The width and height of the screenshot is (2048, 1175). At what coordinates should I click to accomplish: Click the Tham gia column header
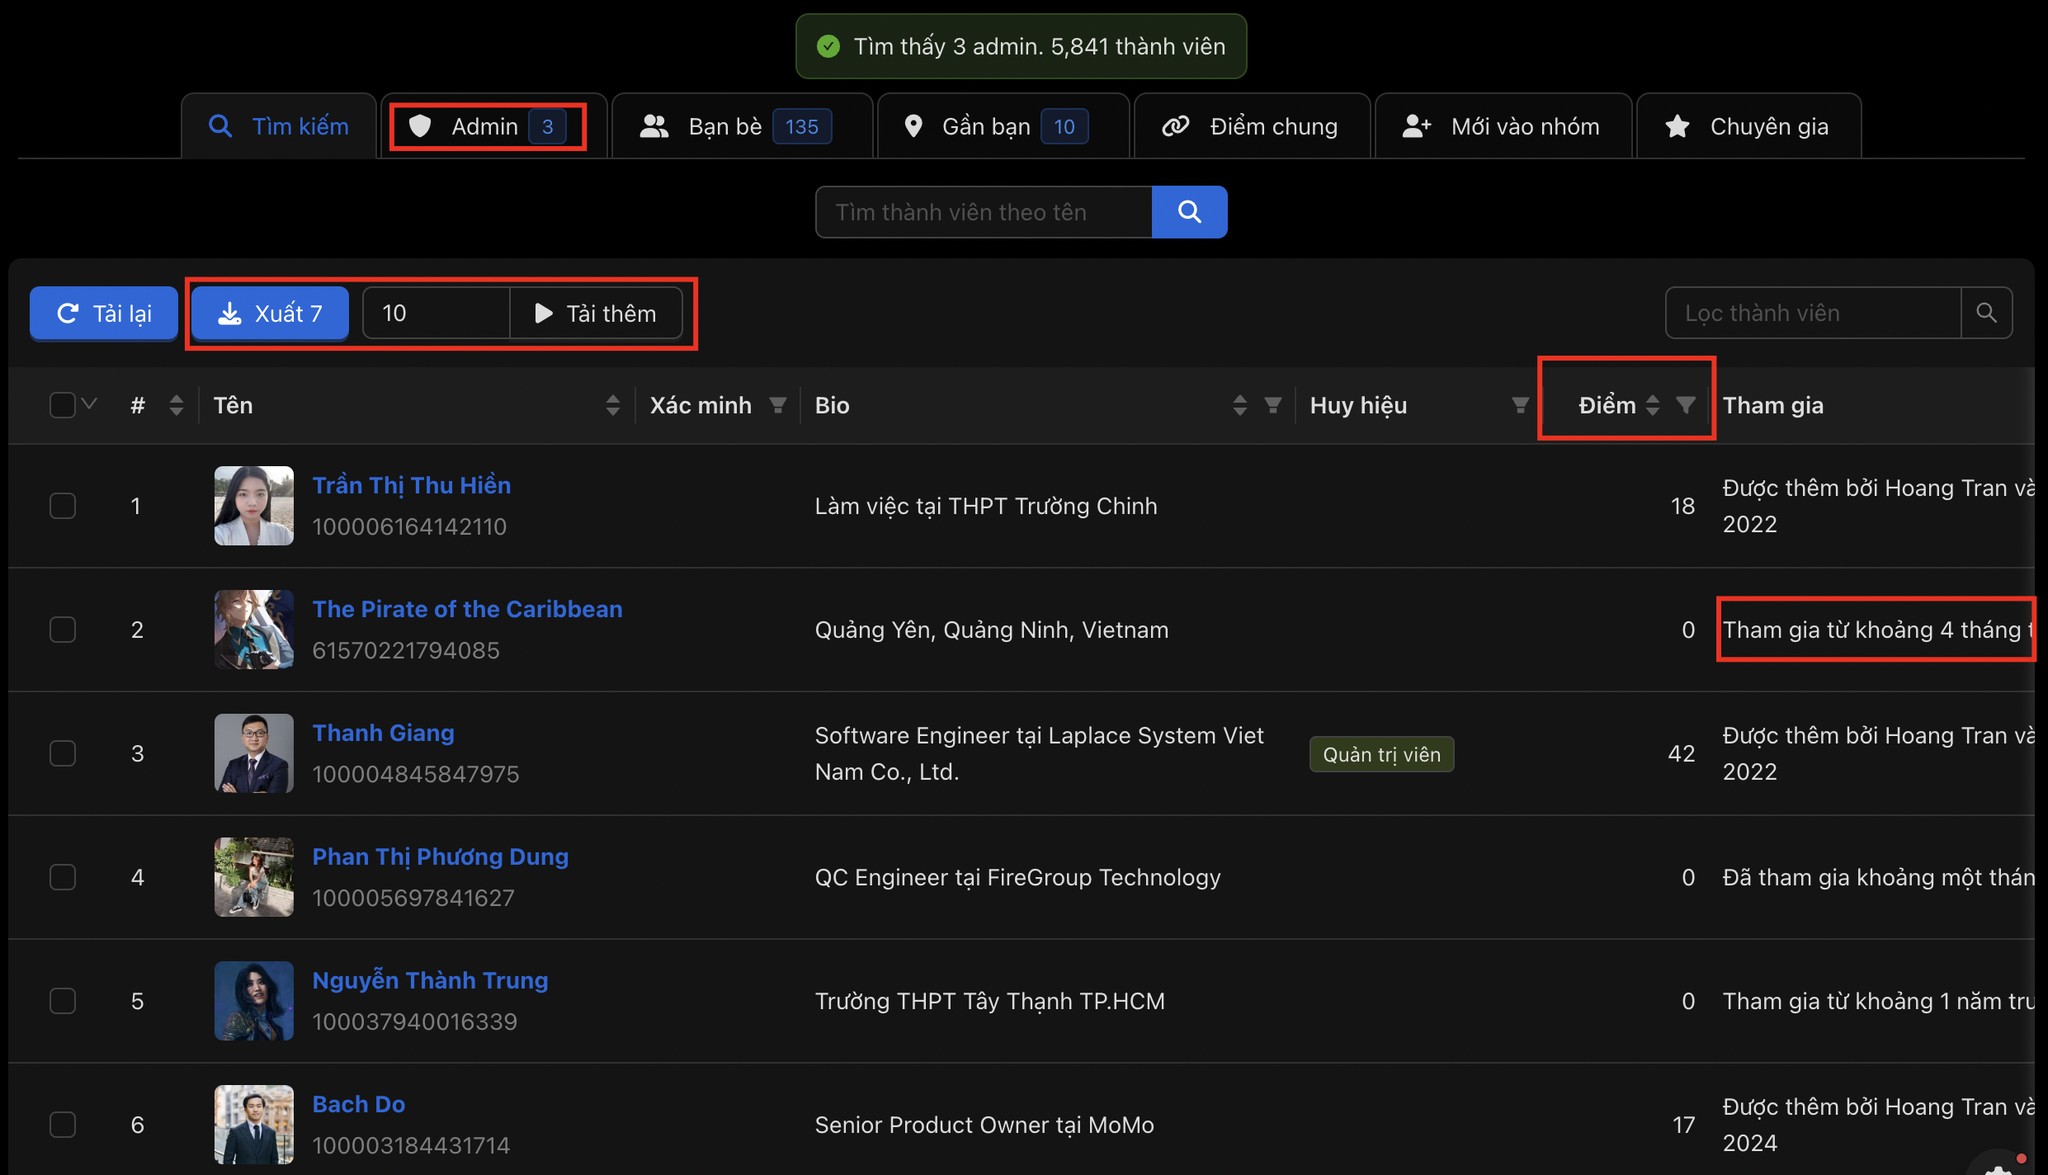point(1773,405)
